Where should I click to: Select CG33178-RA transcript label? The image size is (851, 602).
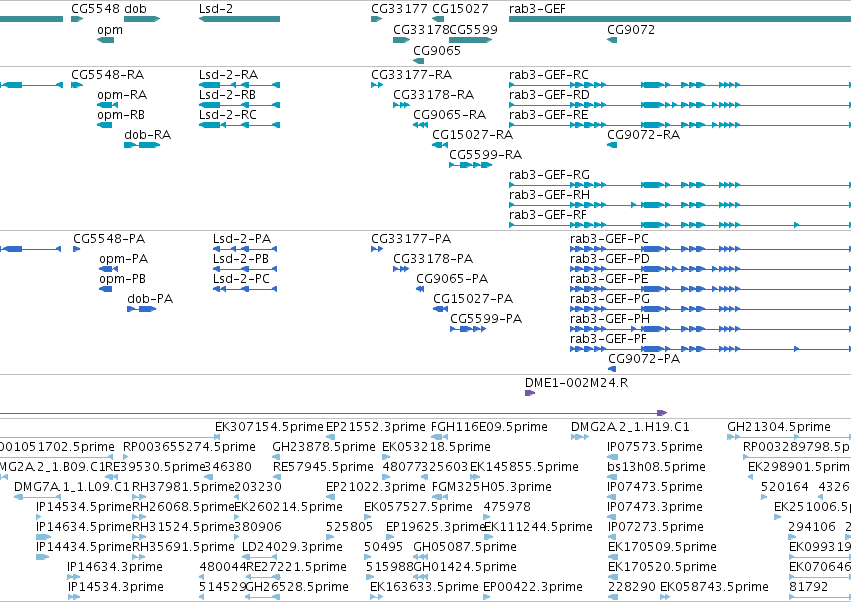(x=434, y=95)
